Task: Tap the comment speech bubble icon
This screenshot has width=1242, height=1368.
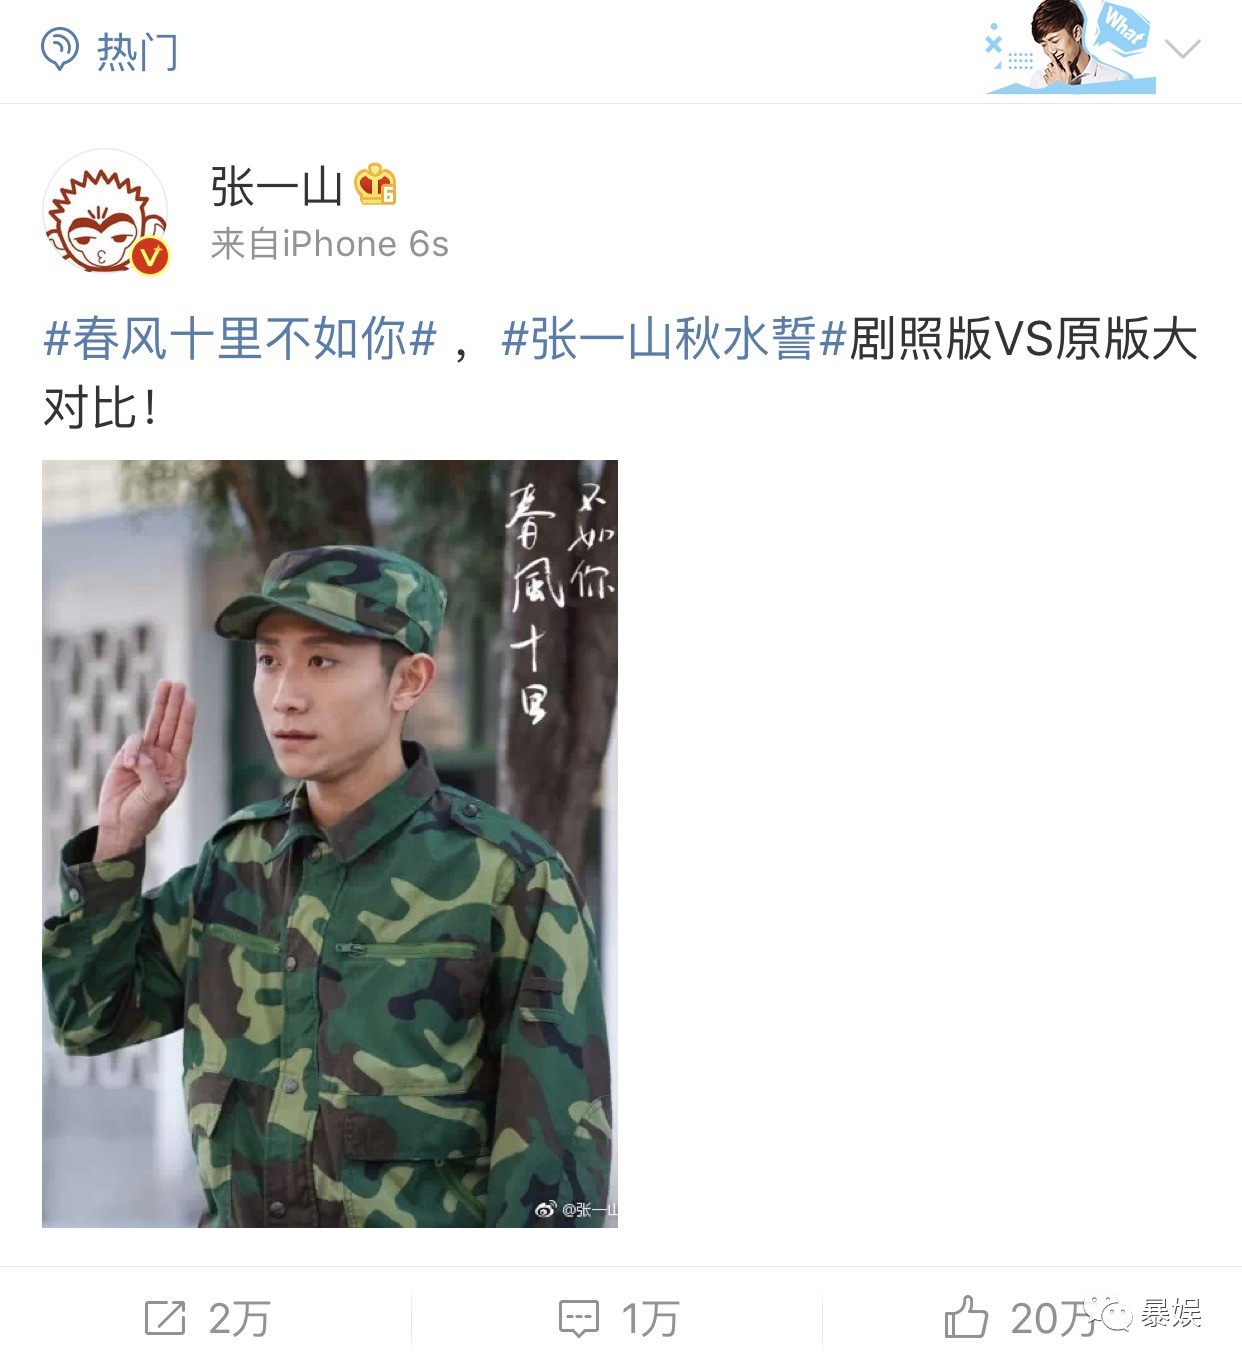Action: point(579,1319)
